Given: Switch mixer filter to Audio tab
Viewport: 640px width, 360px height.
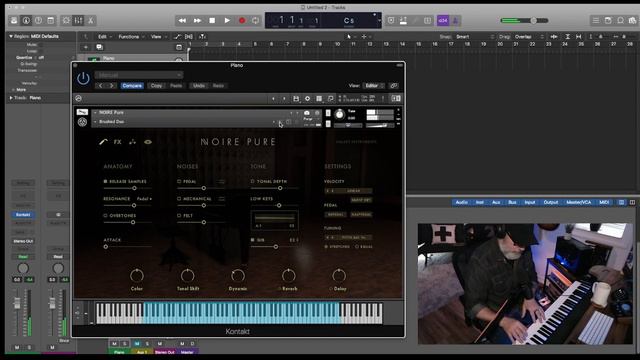Looking at the screenshot, I should (x=462, y=202).
